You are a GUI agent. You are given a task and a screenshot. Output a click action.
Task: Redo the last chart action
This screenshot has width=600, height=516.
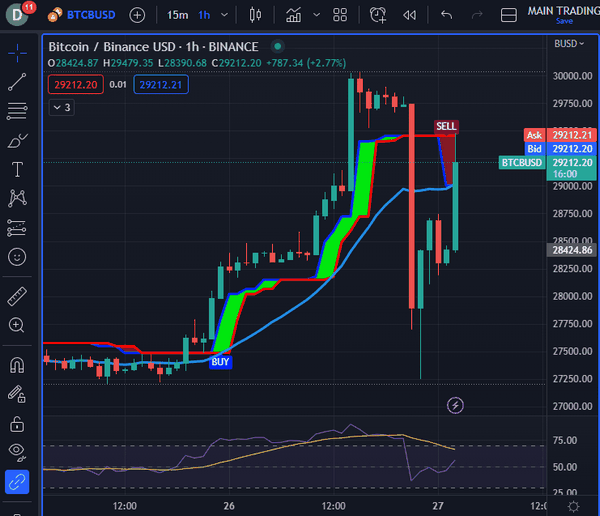477,15
